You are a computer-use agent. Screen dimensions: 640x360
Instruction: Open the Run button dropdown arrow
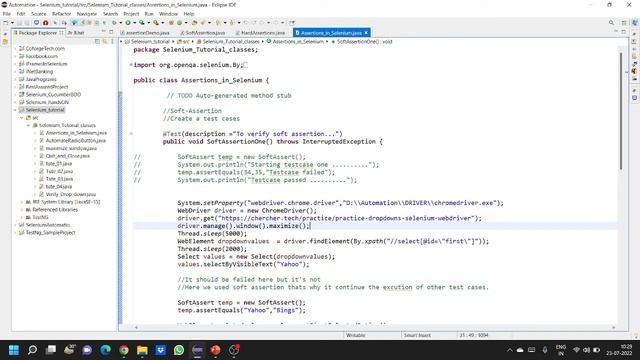[134, 23]
